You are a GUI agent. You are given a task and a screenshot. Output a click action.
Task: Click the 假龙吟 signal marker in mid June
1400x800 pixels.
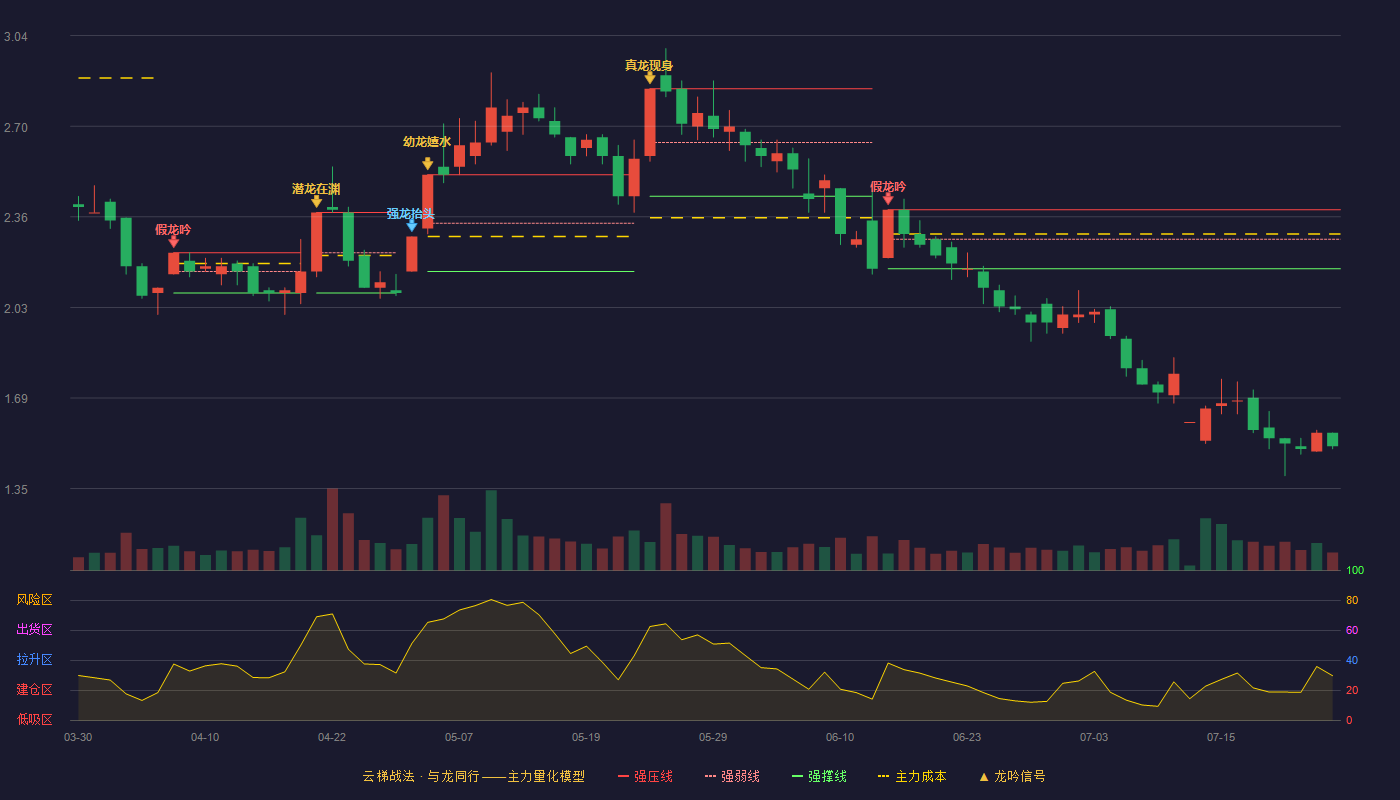[888, 199]
